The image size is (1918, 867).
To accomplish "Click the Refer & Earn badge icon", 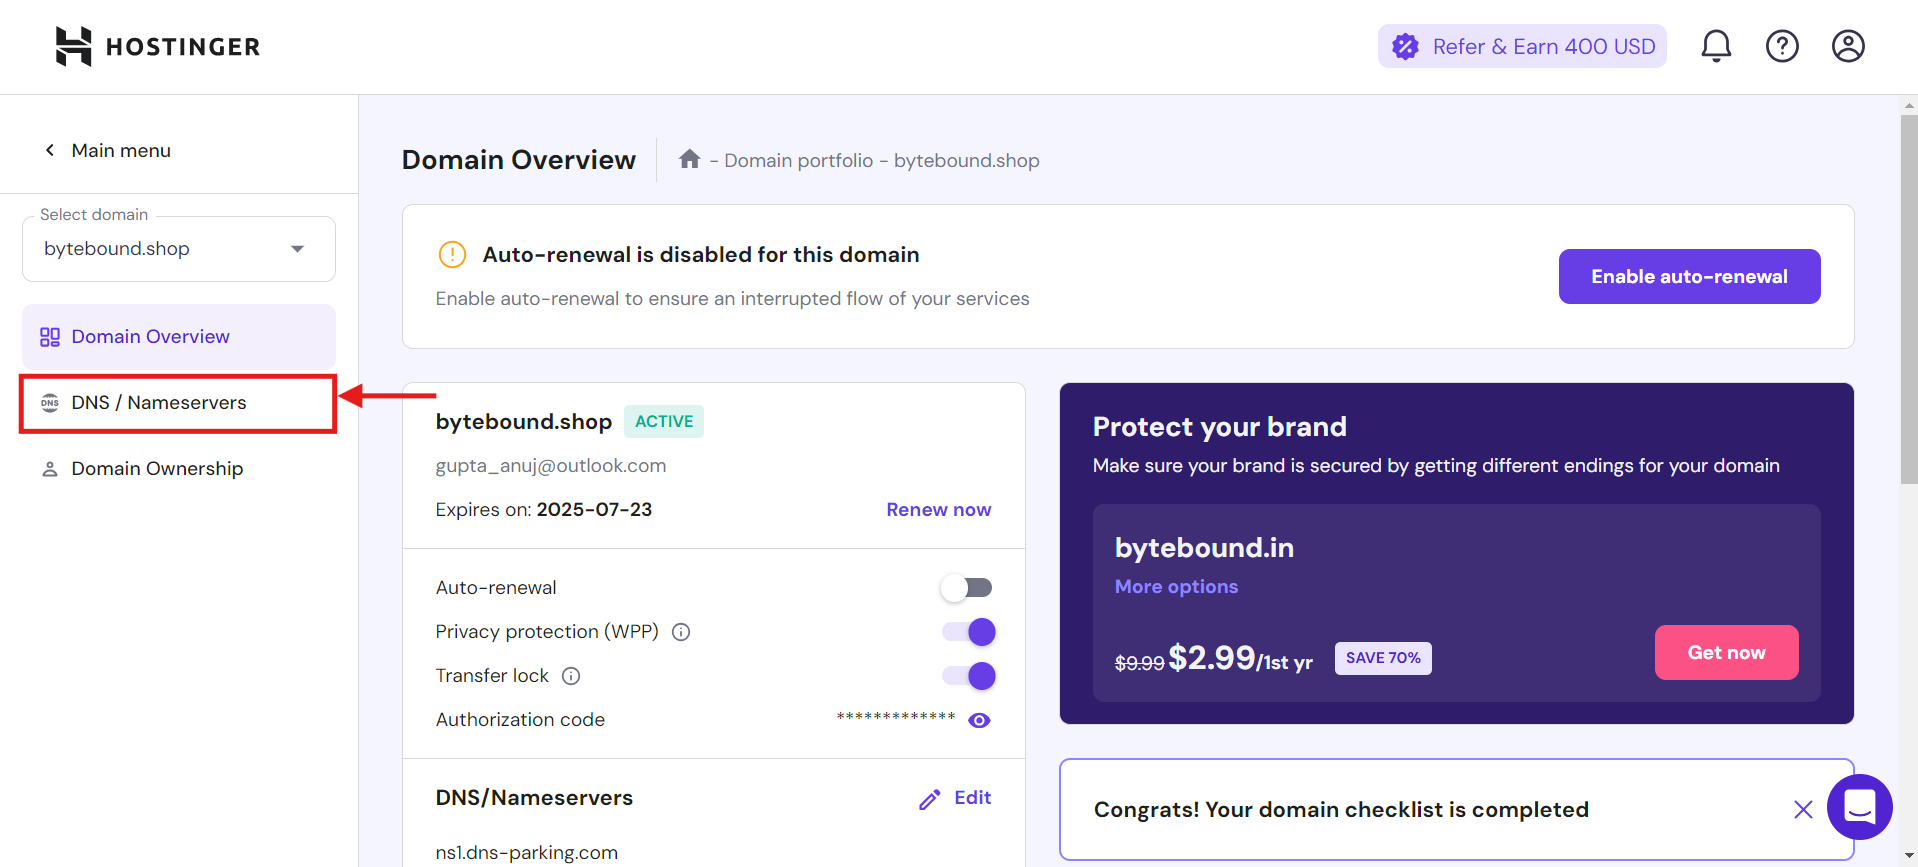I will coord(1405,46).
